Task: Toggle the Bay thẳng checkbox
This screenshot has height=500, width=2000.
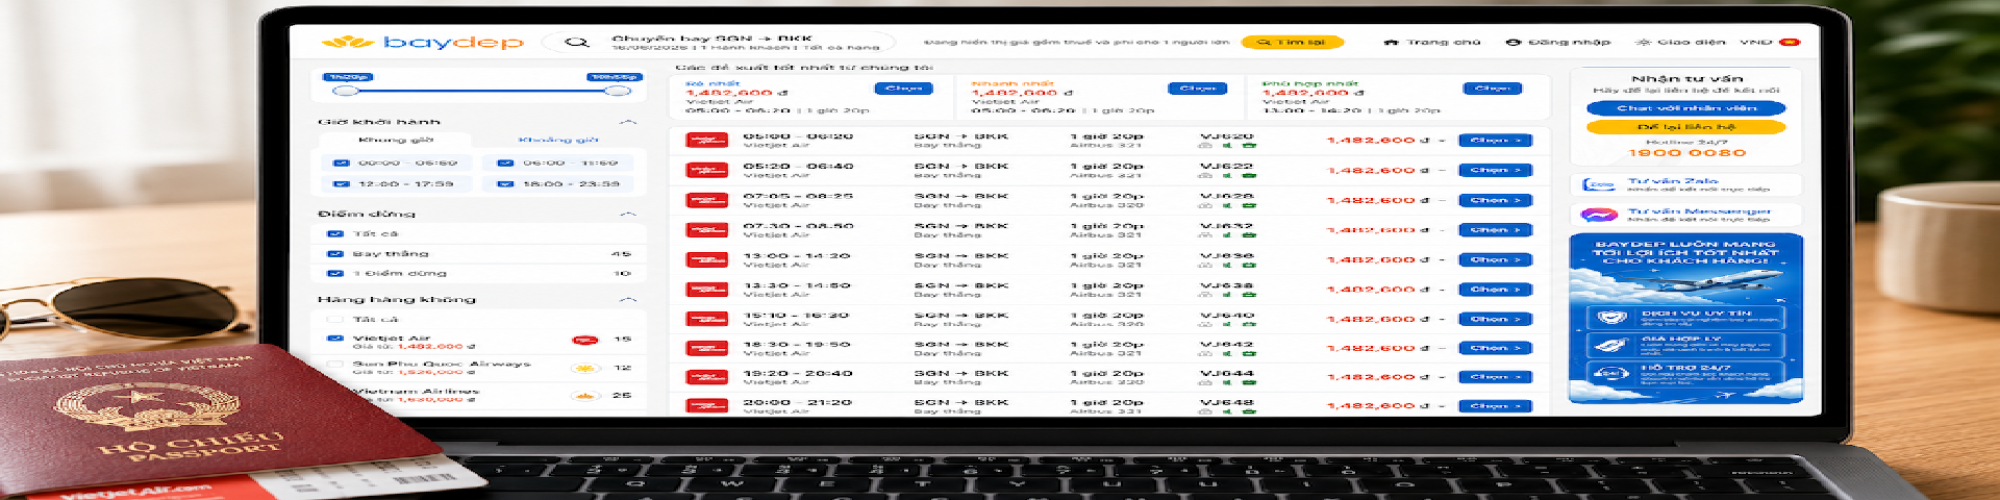Action: point(335,254)
